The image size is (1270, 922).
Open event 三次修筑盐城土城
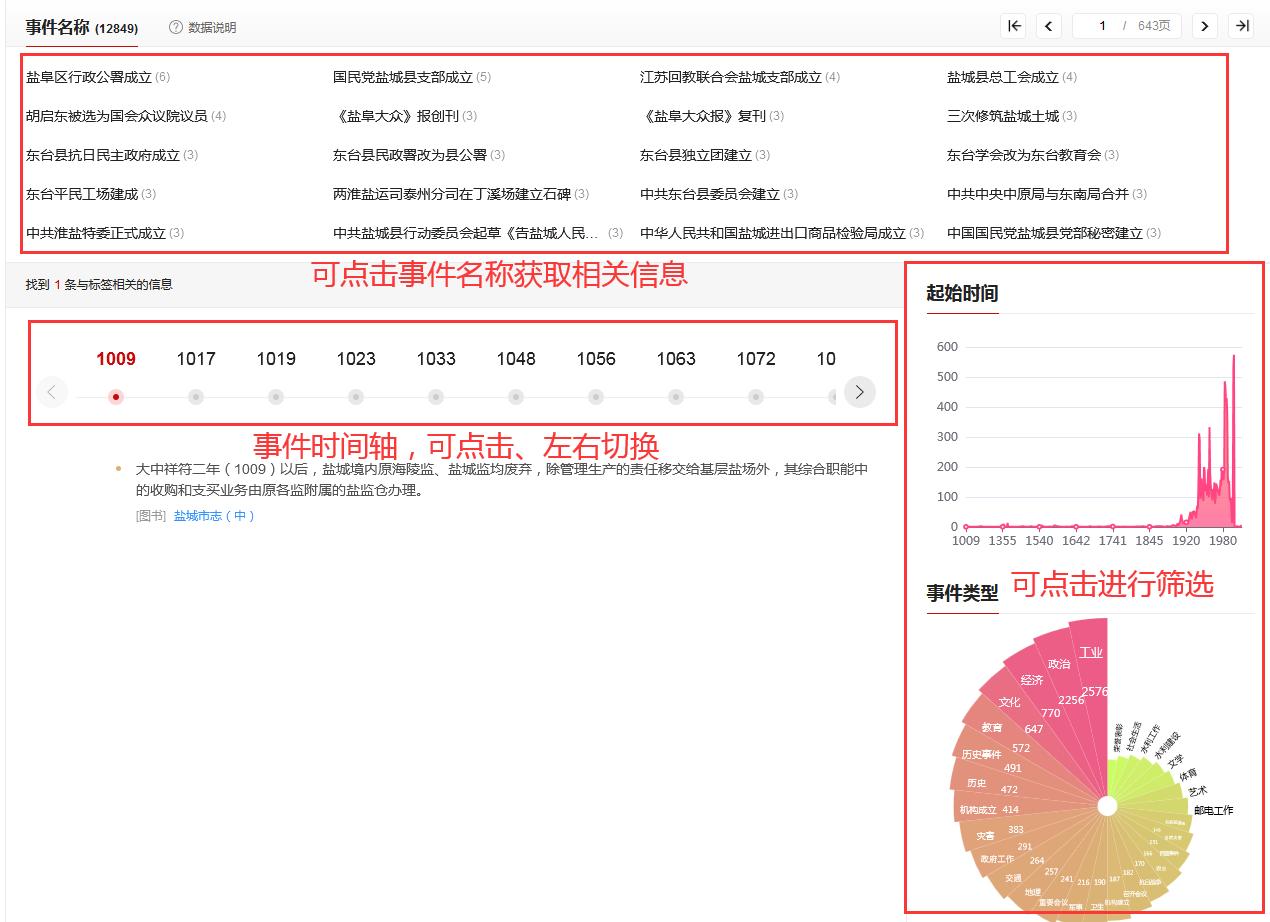(1003, 116)
